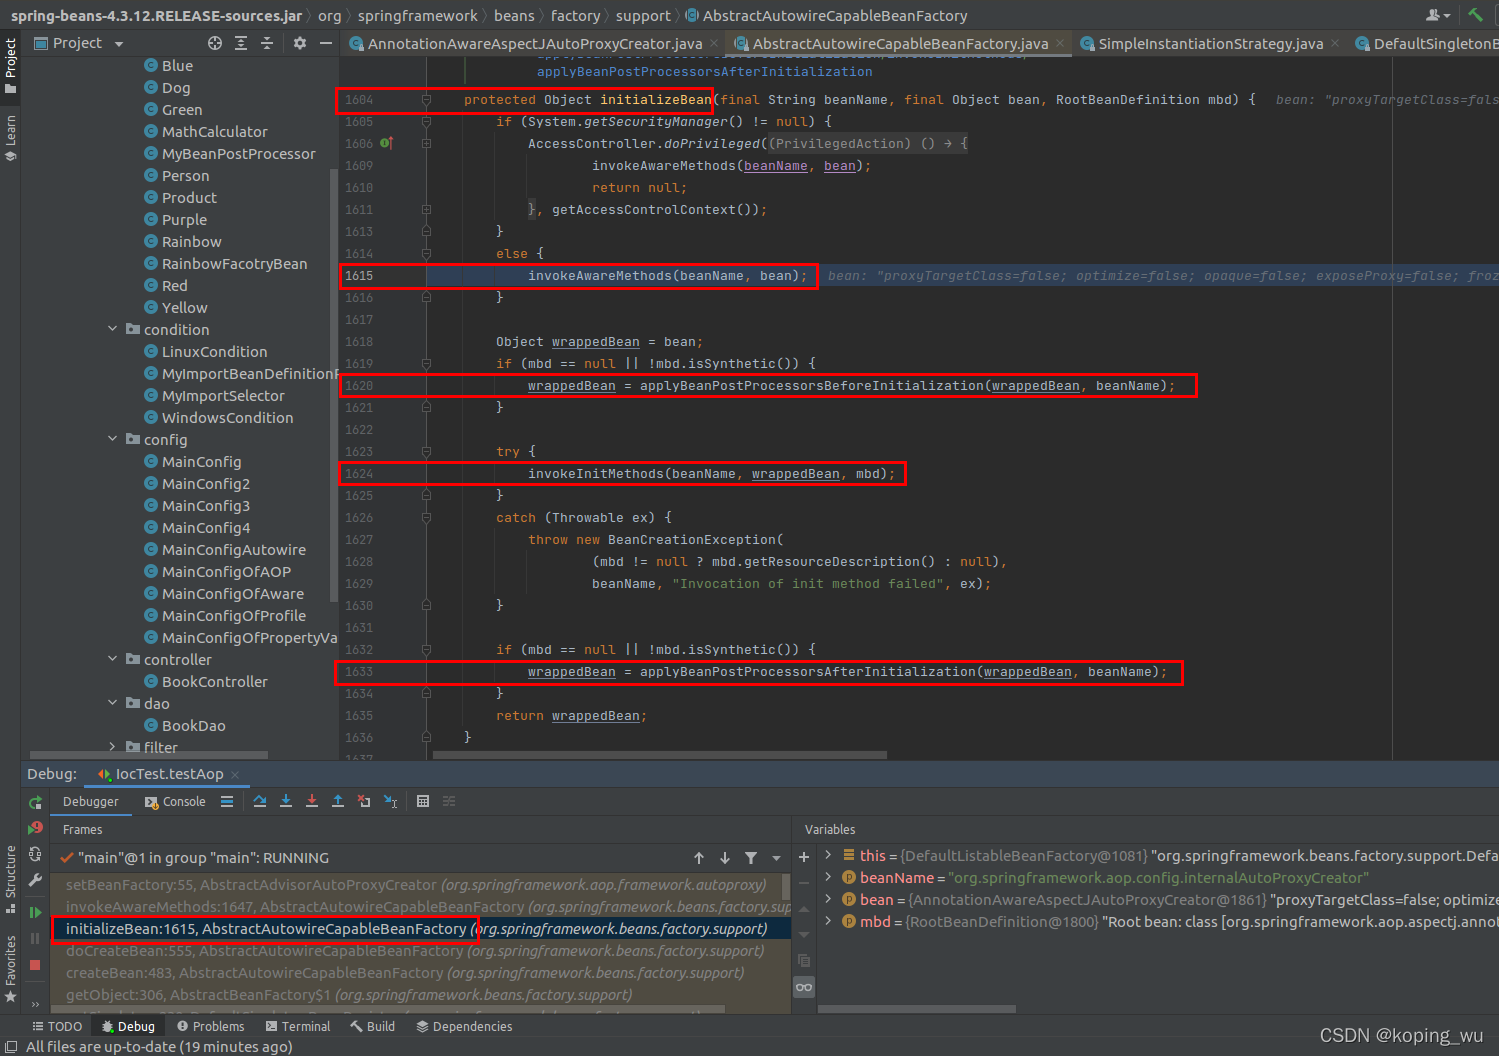Switch to AnnotationAwareAspectJAutoProxyCreator.java tab
Image resolution: width=1499 pixels, height=1056 pixels.
coord(534,43)
